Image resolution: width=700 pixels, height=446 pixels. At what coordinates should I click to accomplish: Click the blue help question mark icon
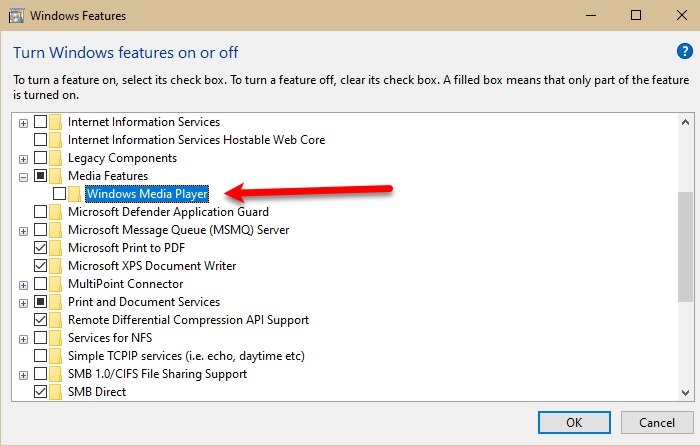tap(684, 51)
